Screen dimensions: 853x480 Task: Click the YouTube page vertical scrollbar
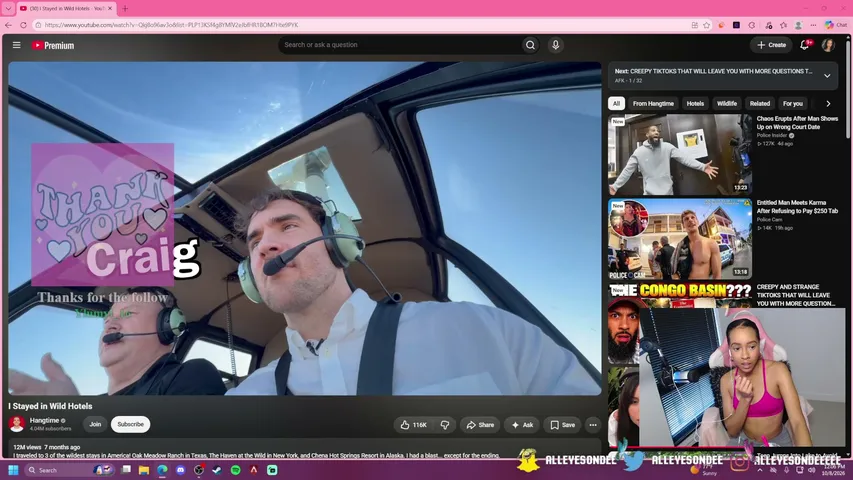848,90
